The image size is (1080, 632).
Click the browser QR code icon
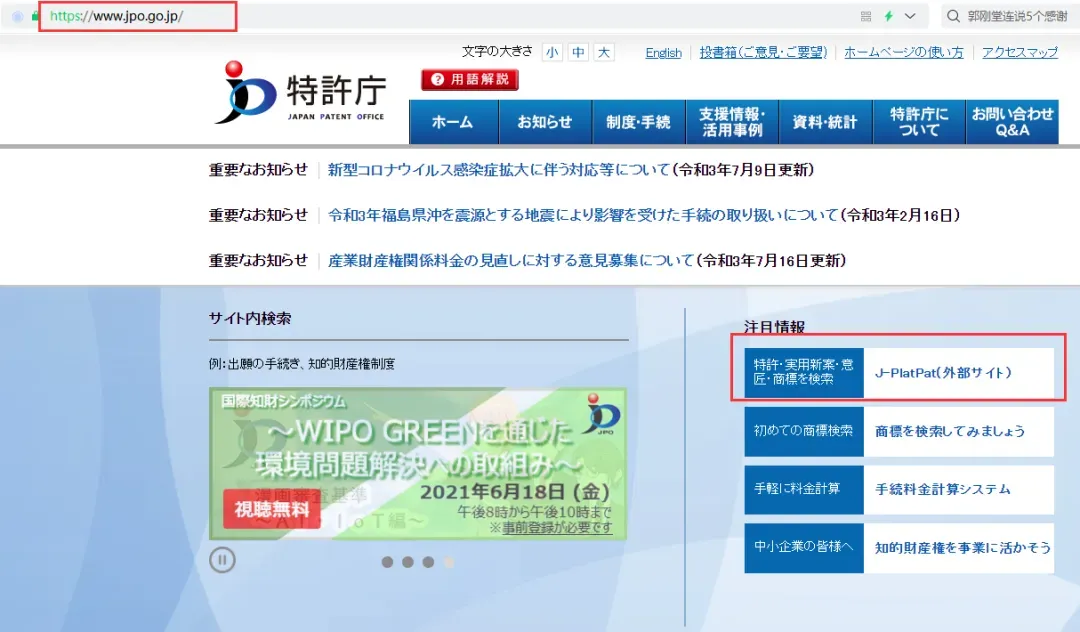tap(866, 16)
